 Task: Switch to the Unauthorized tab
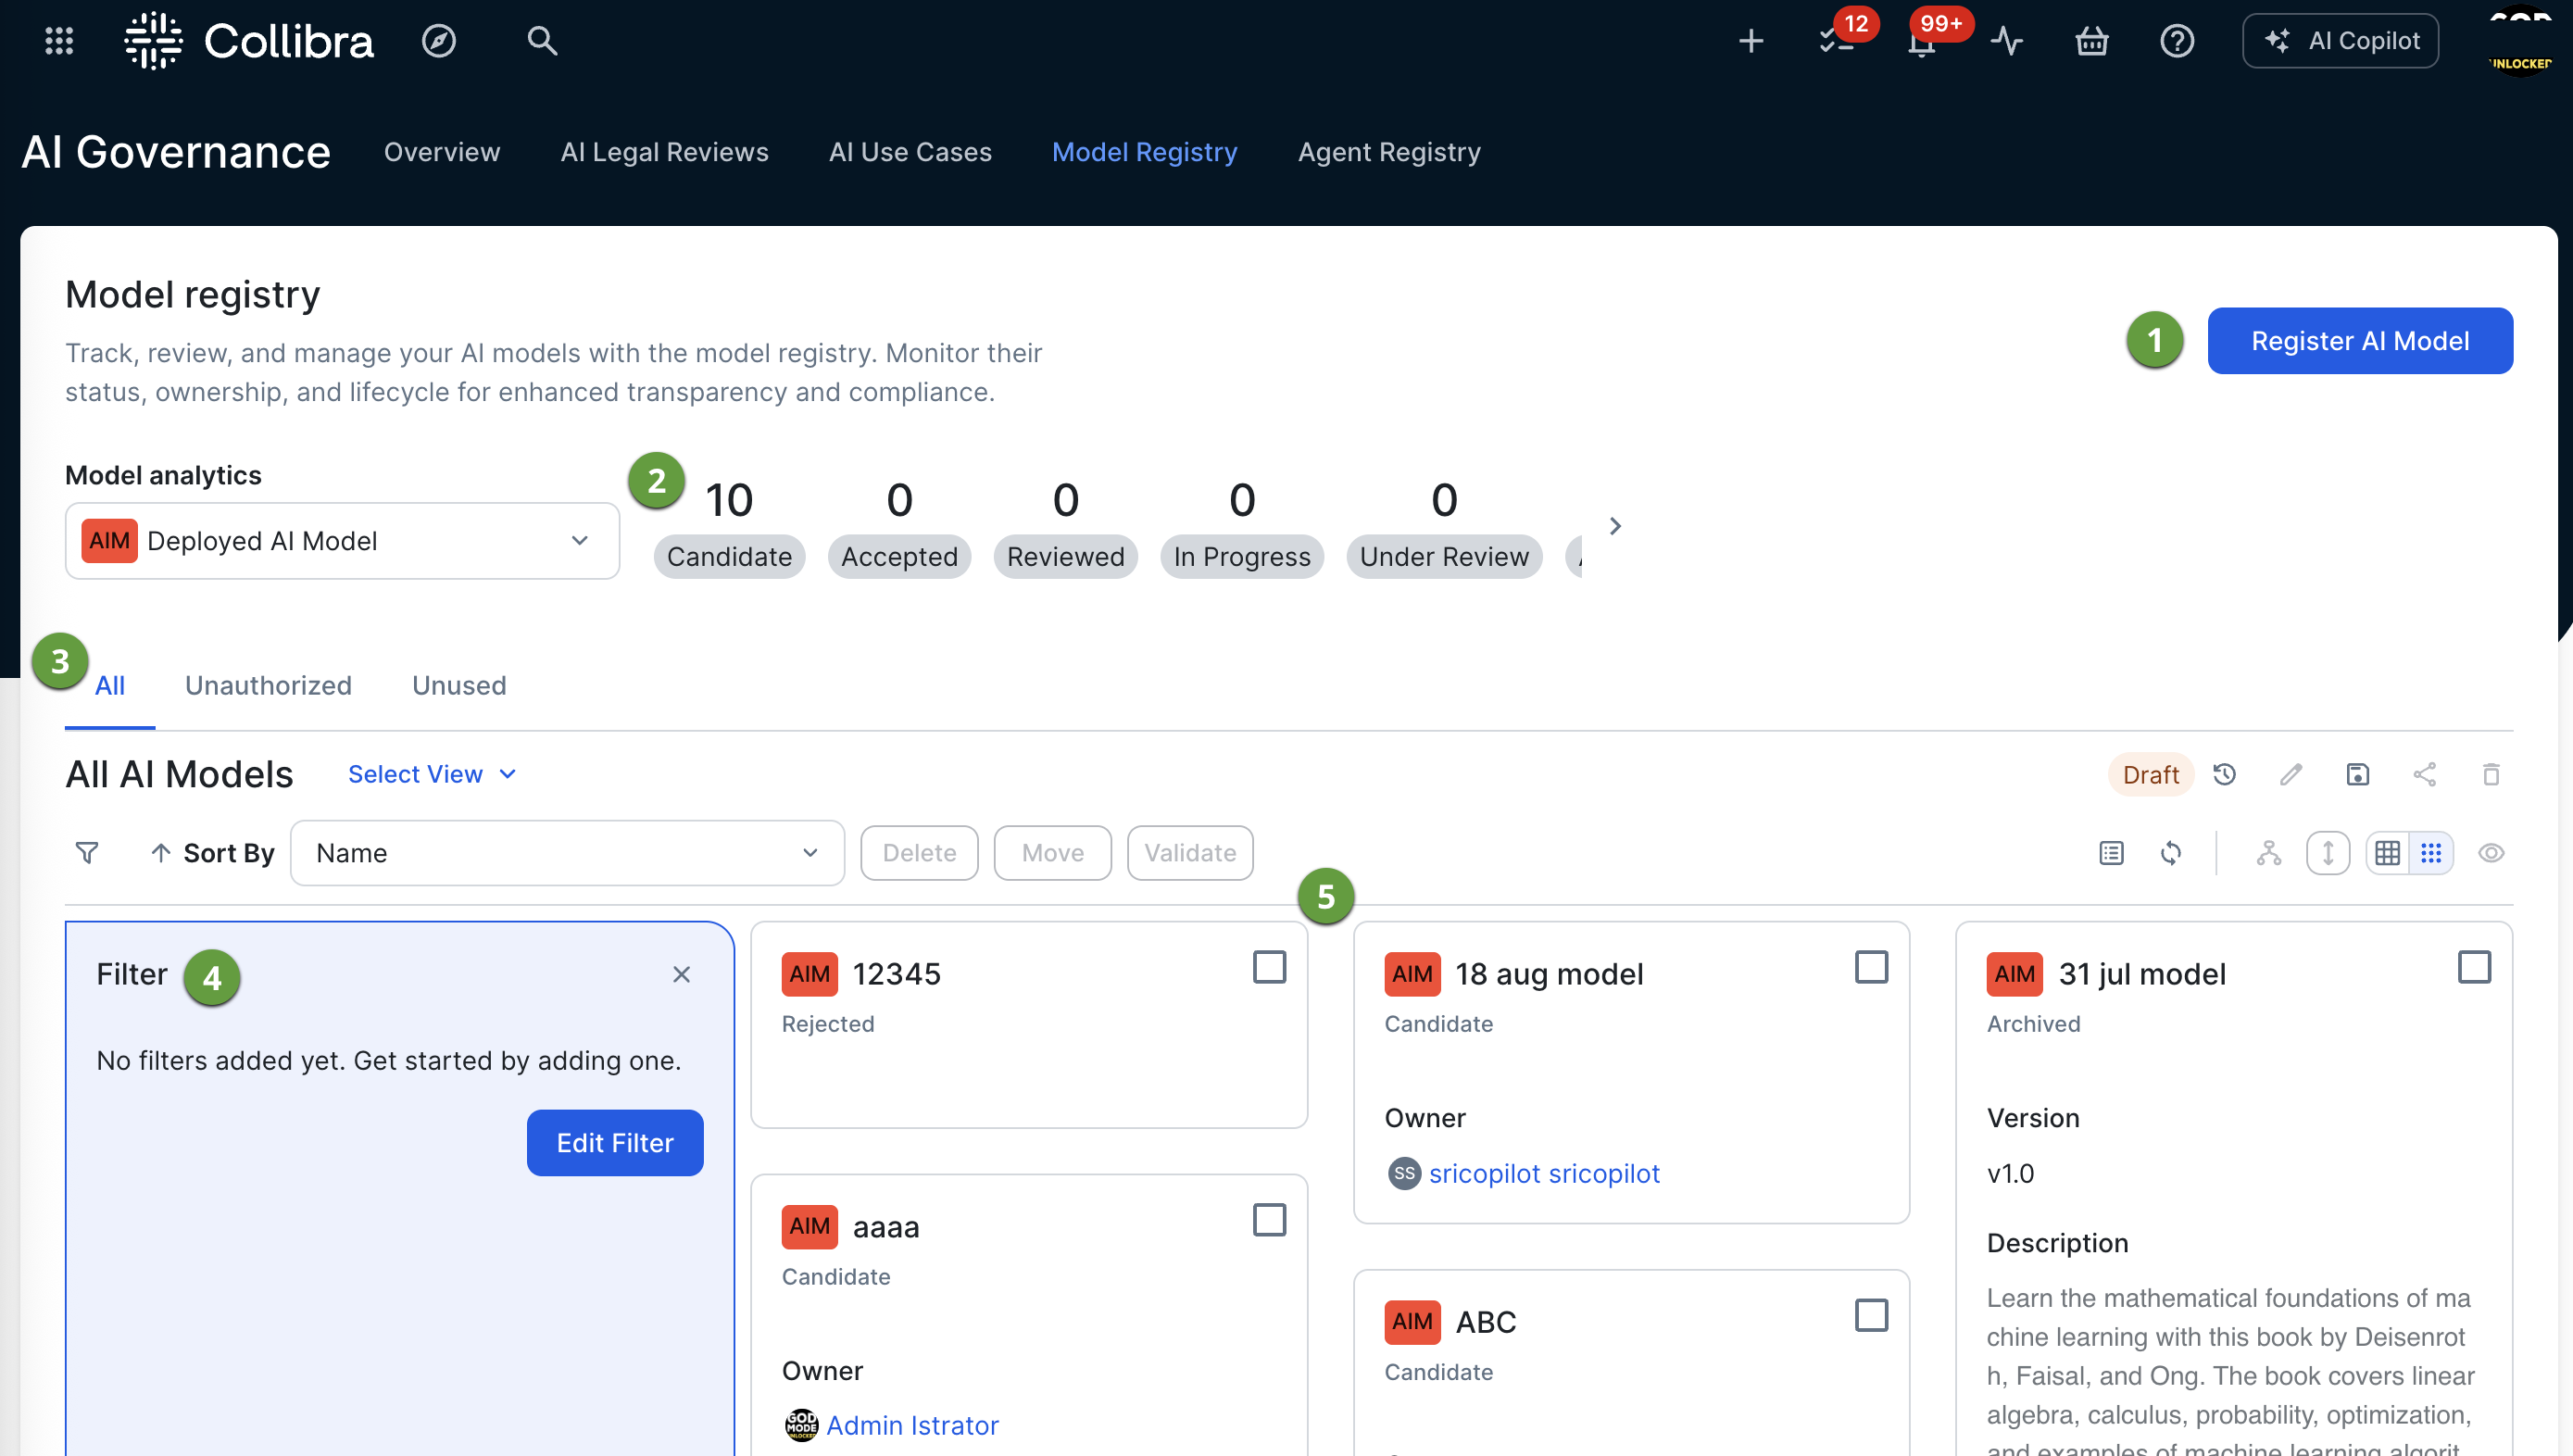click(x=268, y=686)
